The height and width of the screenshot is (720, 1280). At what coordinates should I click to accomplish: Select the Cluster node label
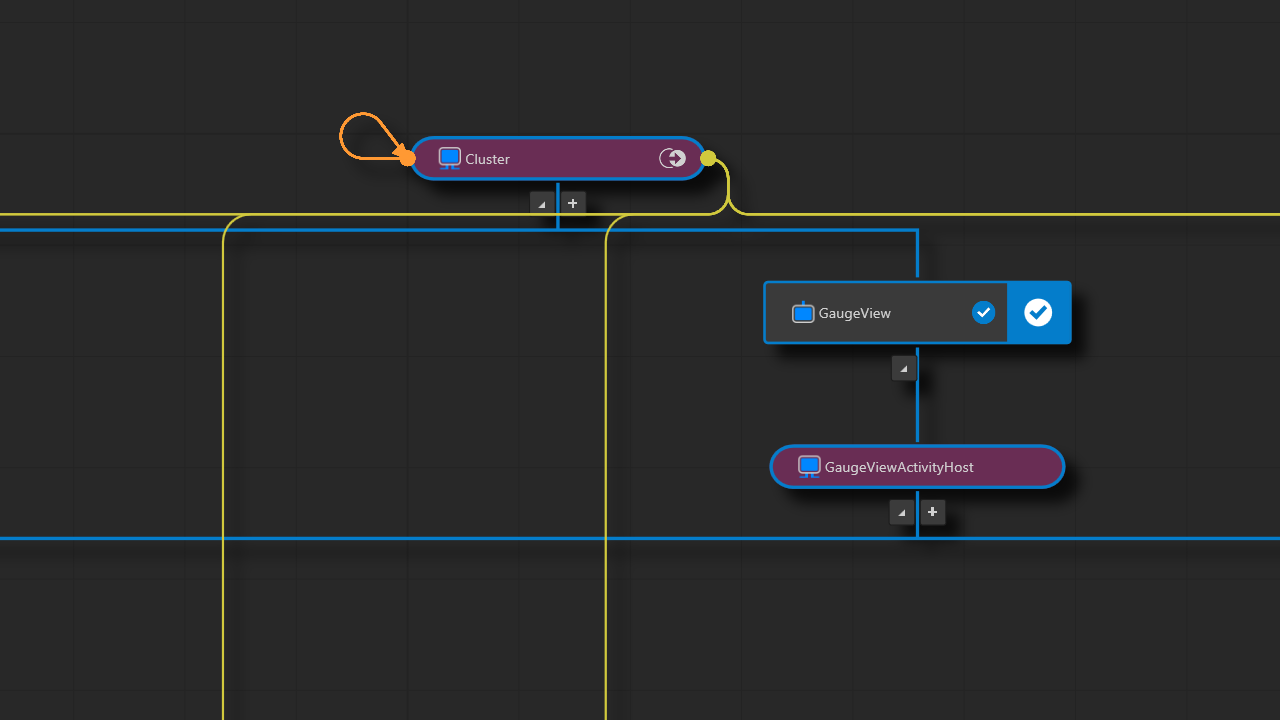(x=487, y=159)
